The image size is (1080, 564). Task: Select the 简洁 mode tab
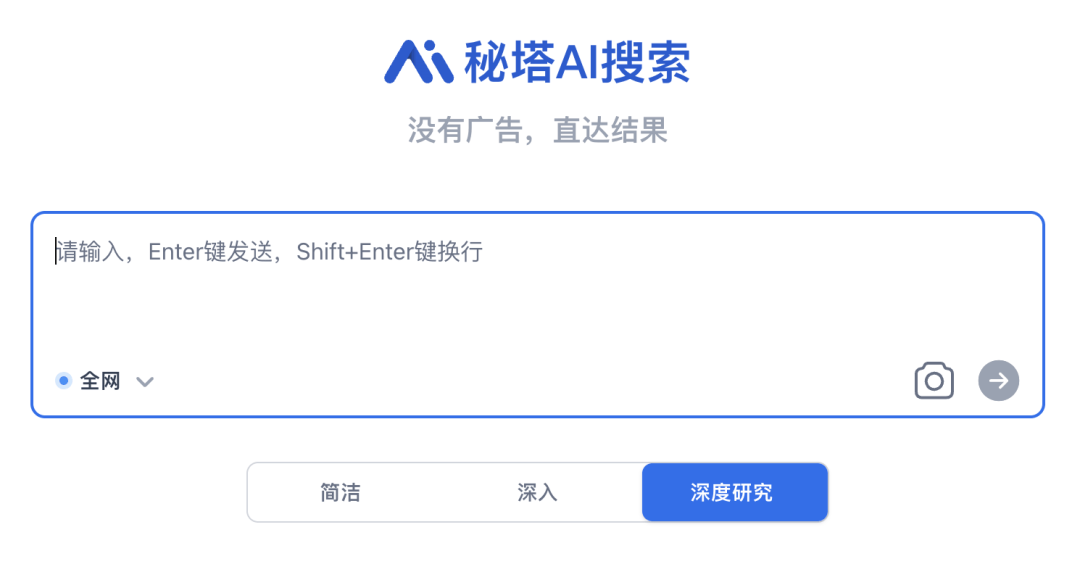340,492
